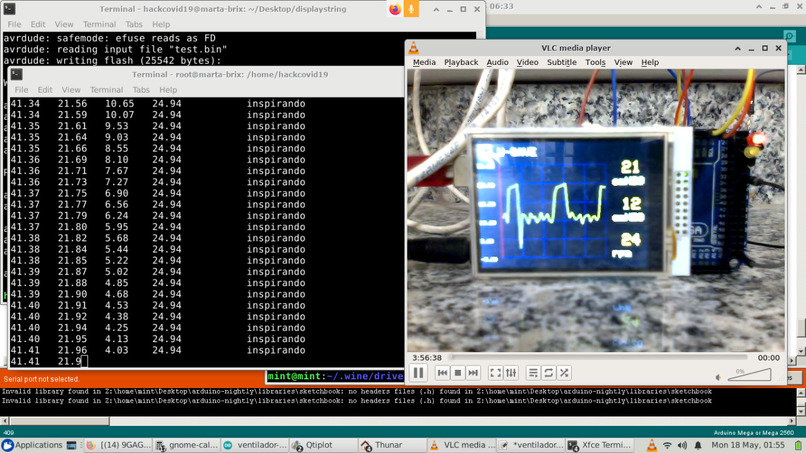Click Firefox icon in top terminal title bar

point(395,9)
